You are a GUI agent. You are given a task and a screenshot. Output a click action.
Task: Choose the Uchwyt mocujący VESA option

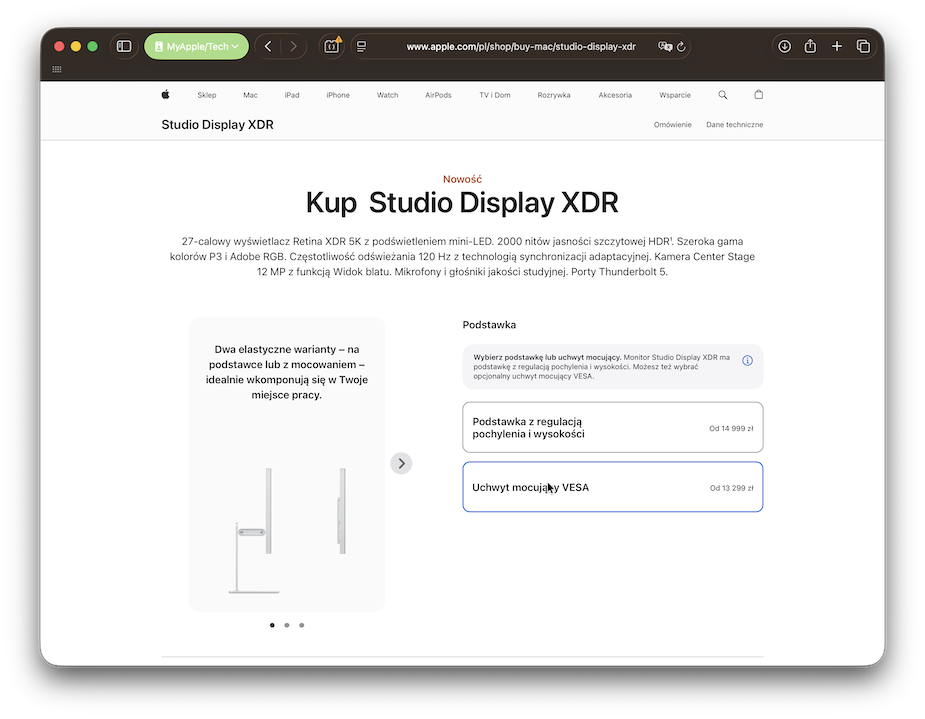(612, 487)
